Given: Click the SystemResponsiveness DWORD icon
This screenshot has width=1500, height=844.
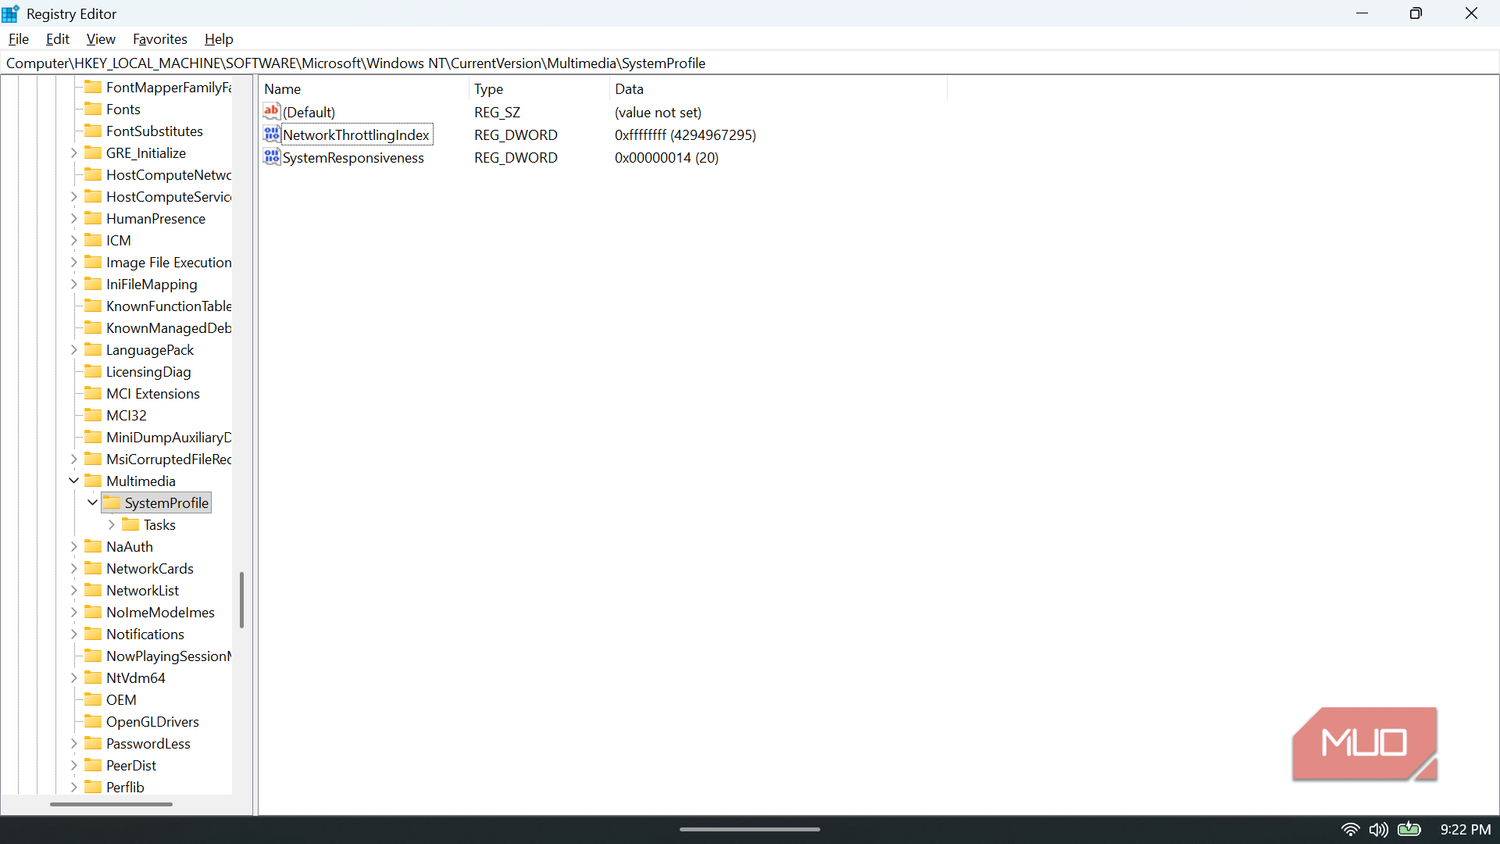Looking at the screenshot, I should pyautogui.click(x=271, y=157).
